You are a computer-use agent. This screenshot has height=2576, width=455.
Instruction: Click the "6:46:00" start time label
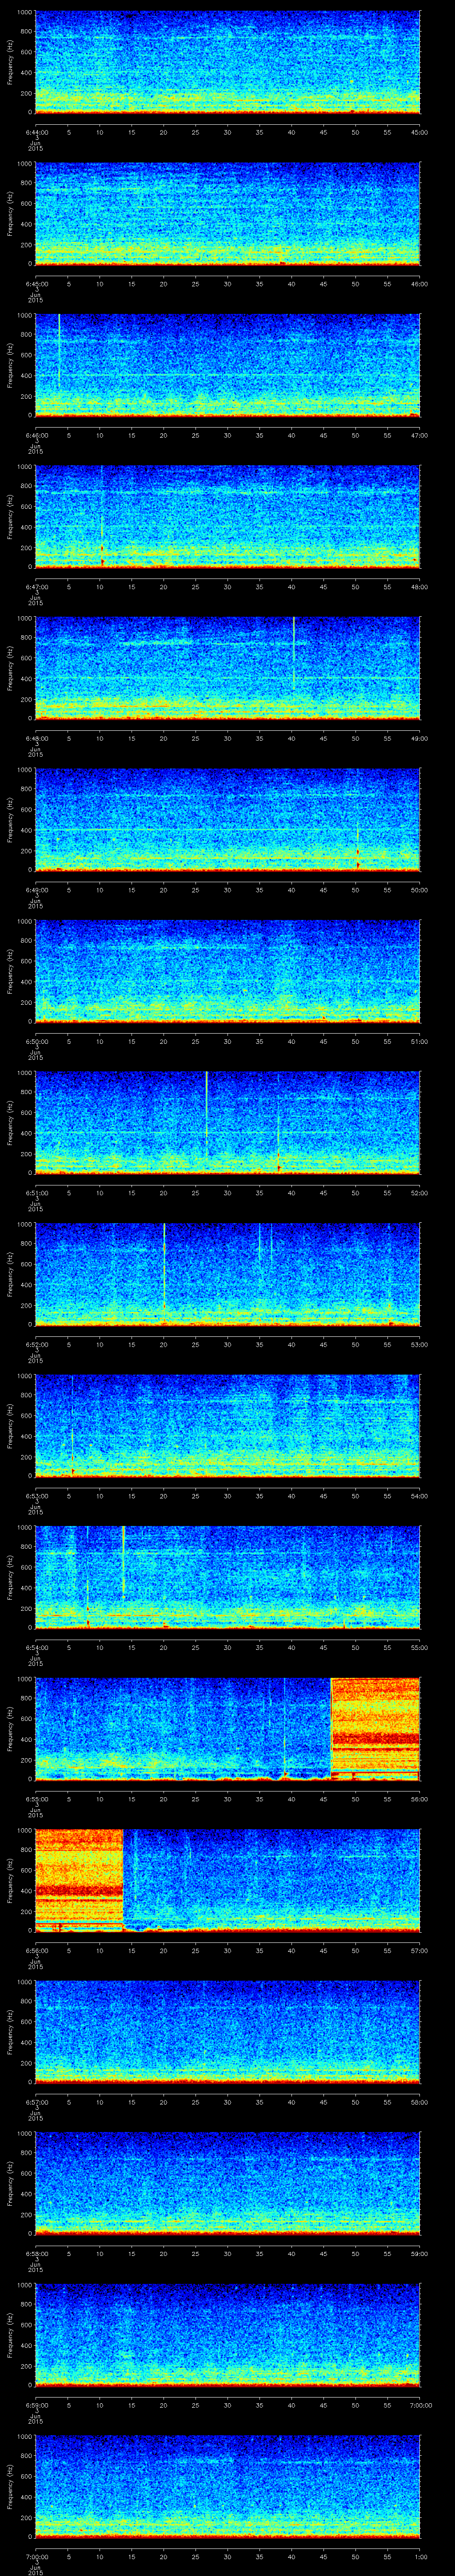click(x=36, y=435)
